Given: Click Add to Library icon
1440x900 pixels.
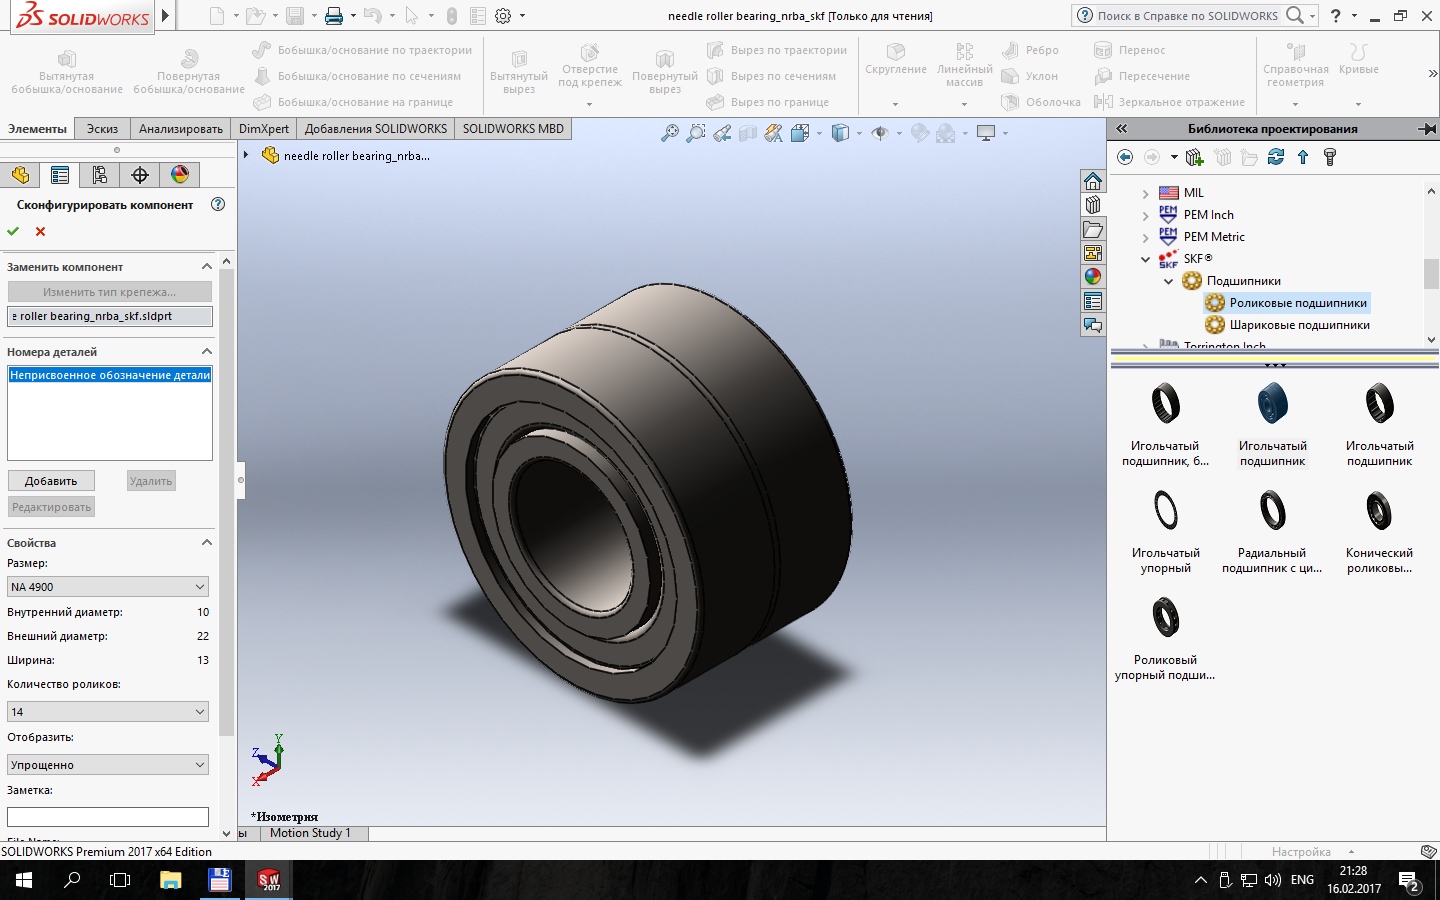Looking at the screenshot, I should click(x=1194, y=157).
